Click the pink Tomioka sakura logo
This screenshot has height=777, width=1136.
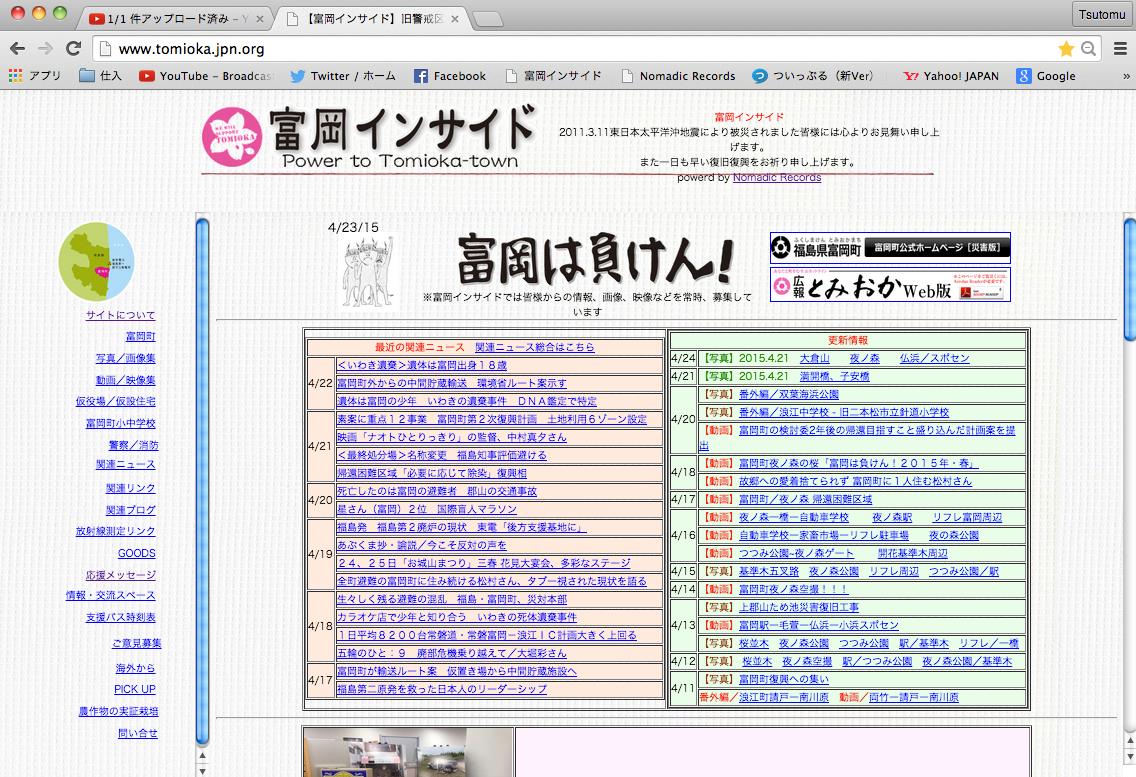[x=231, y=136]
